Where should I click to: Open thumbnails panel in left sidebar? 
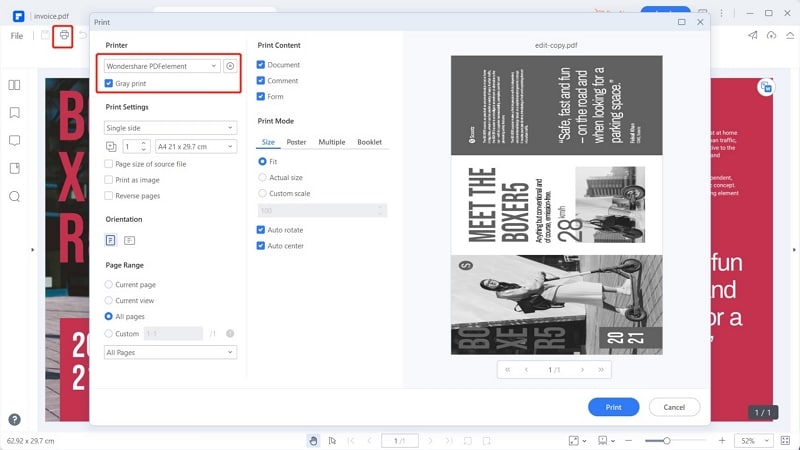14,85
